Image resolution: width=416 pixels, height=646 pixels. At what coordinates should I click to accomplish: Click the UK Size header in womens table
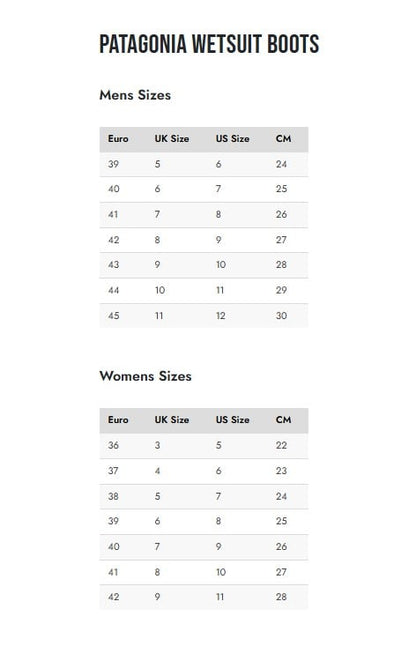tap(172, 420)
